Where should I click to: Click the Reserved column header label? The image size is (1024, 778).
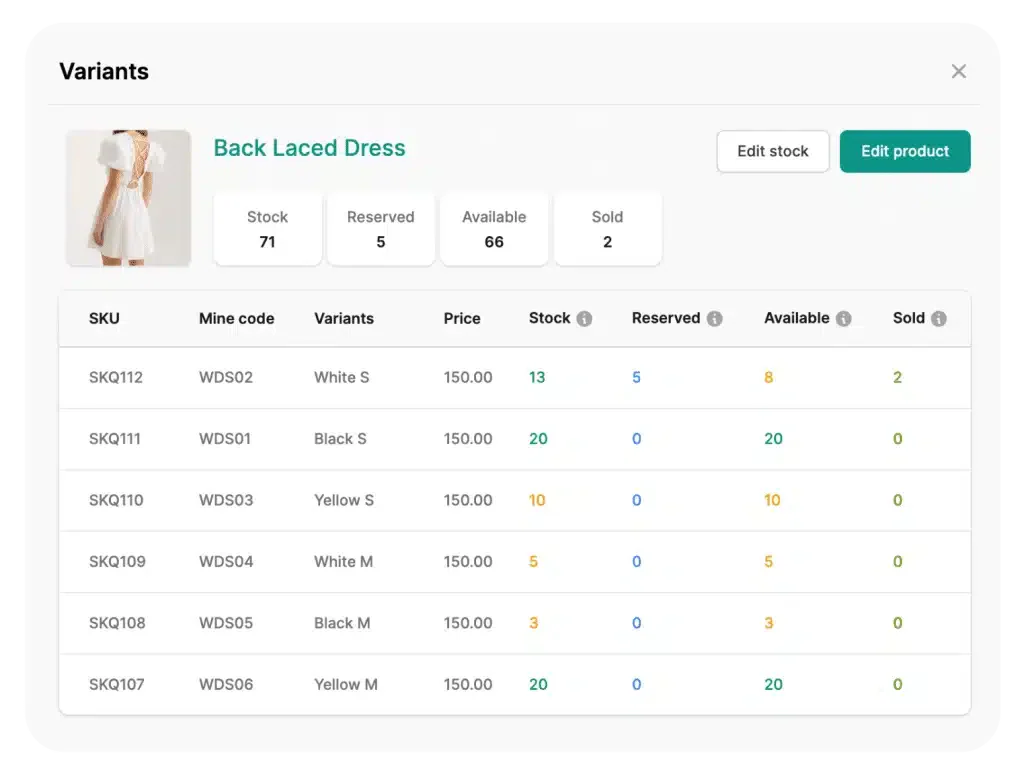point(665,318)
